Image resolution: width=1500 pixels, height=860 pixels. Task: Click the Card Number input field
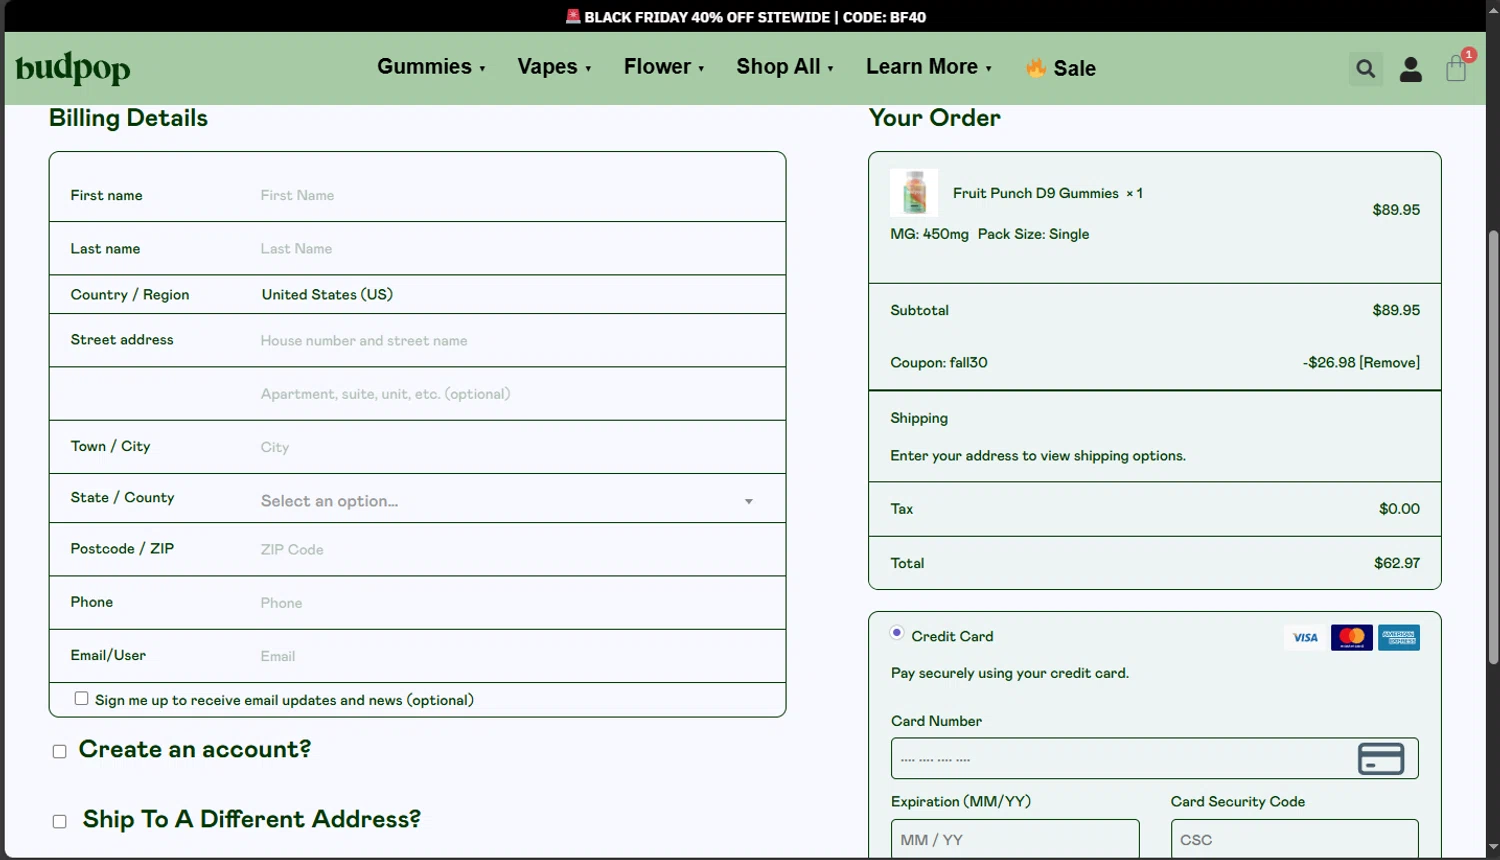tap(1154, 759)
